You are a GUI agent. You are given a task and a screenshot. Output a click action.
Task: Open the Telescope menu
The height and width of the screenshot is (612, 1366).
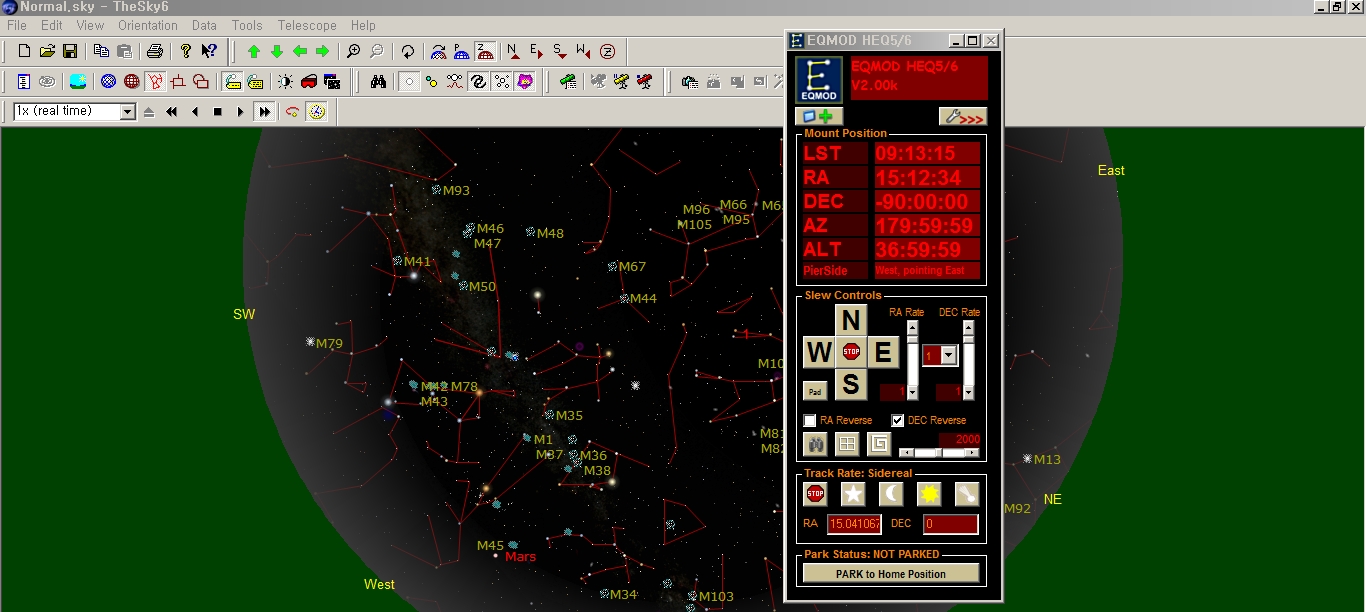click(x=306, y=25)
